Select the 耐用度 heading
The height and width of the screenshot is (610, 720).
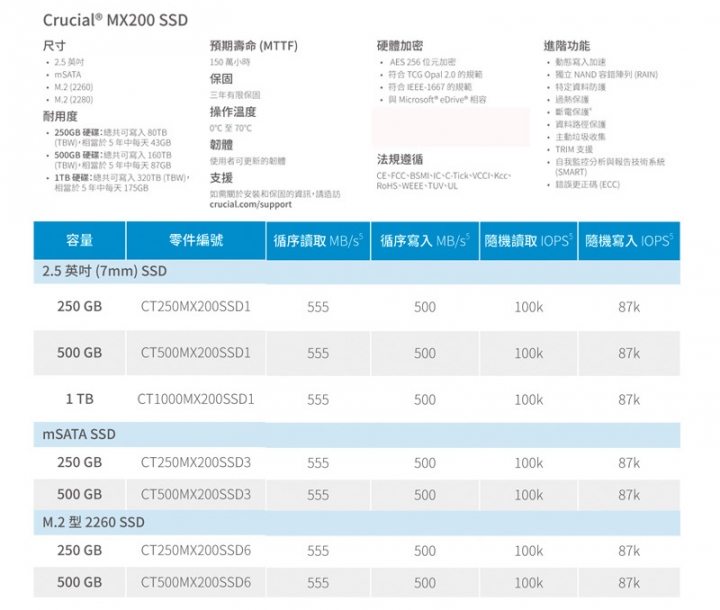tap(60, 117)
